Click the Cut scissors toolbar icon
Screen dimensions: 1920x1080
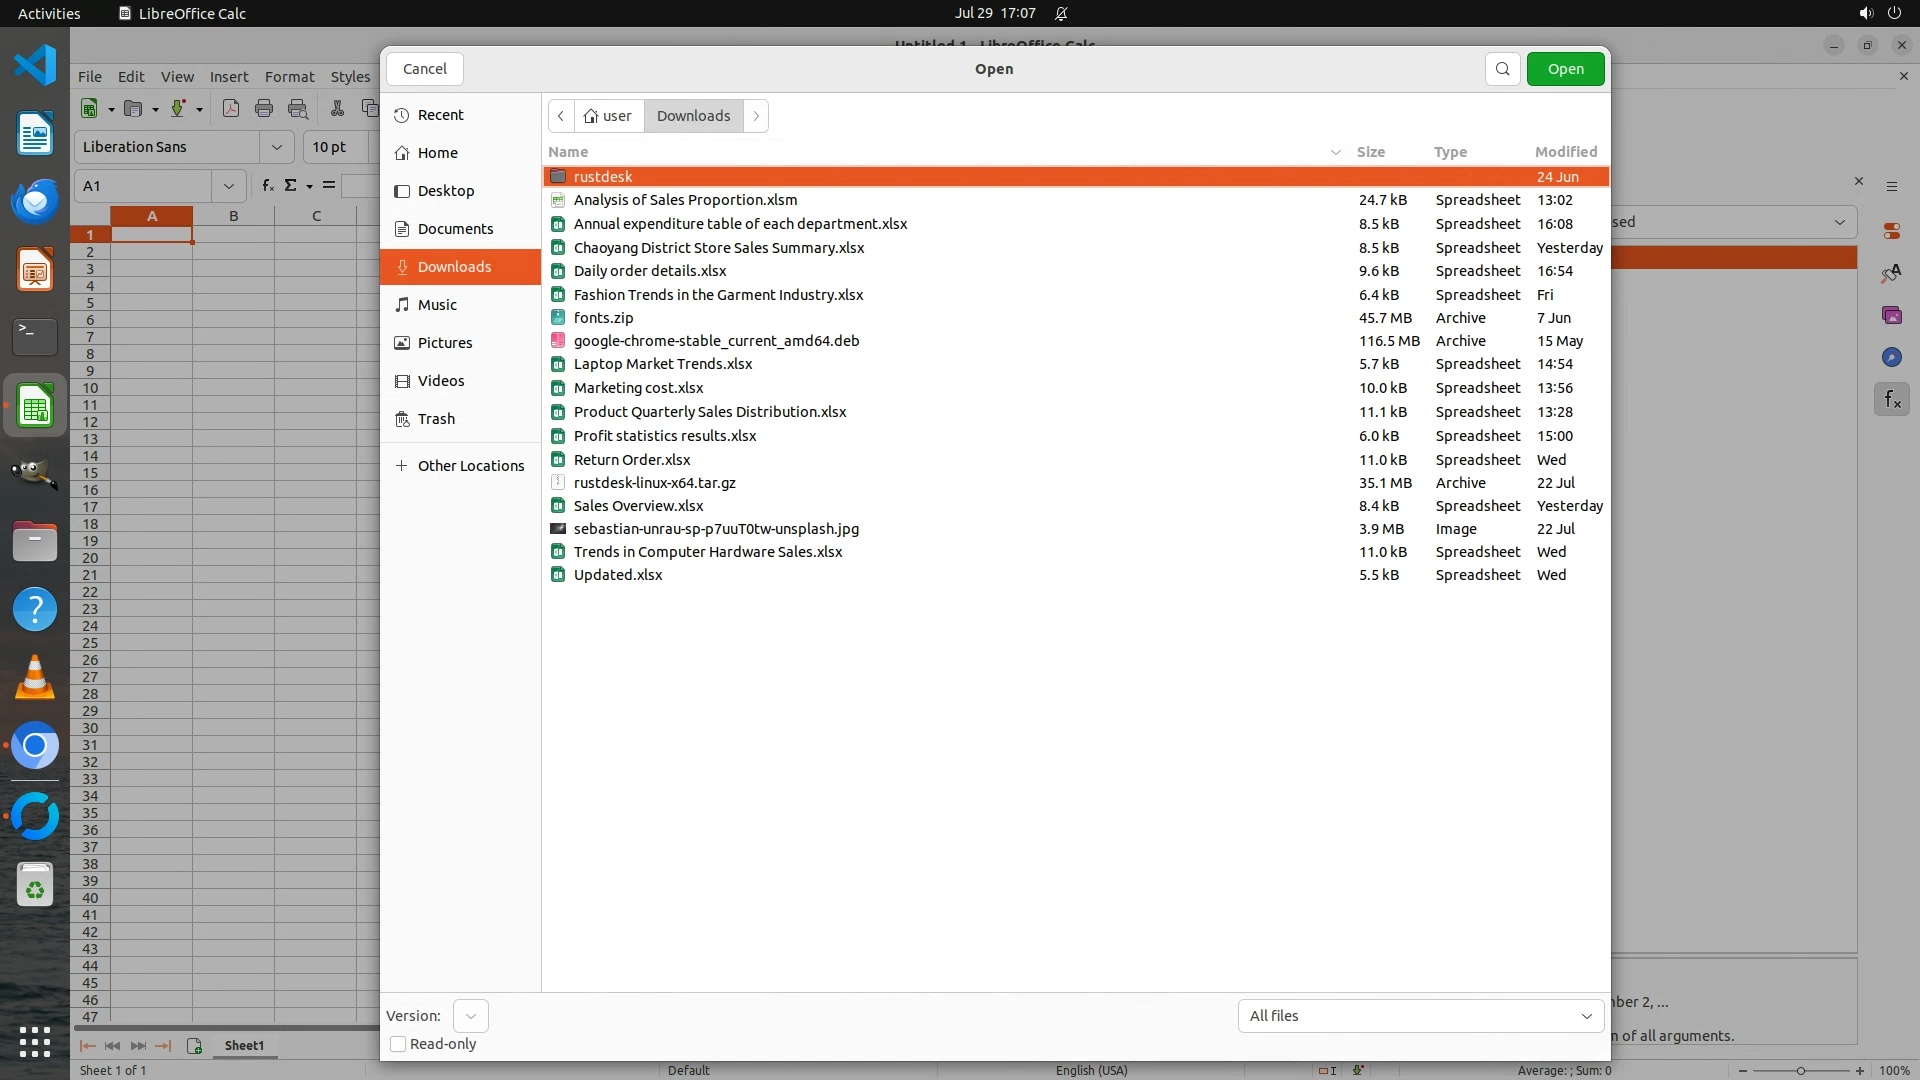pos(337,109)
